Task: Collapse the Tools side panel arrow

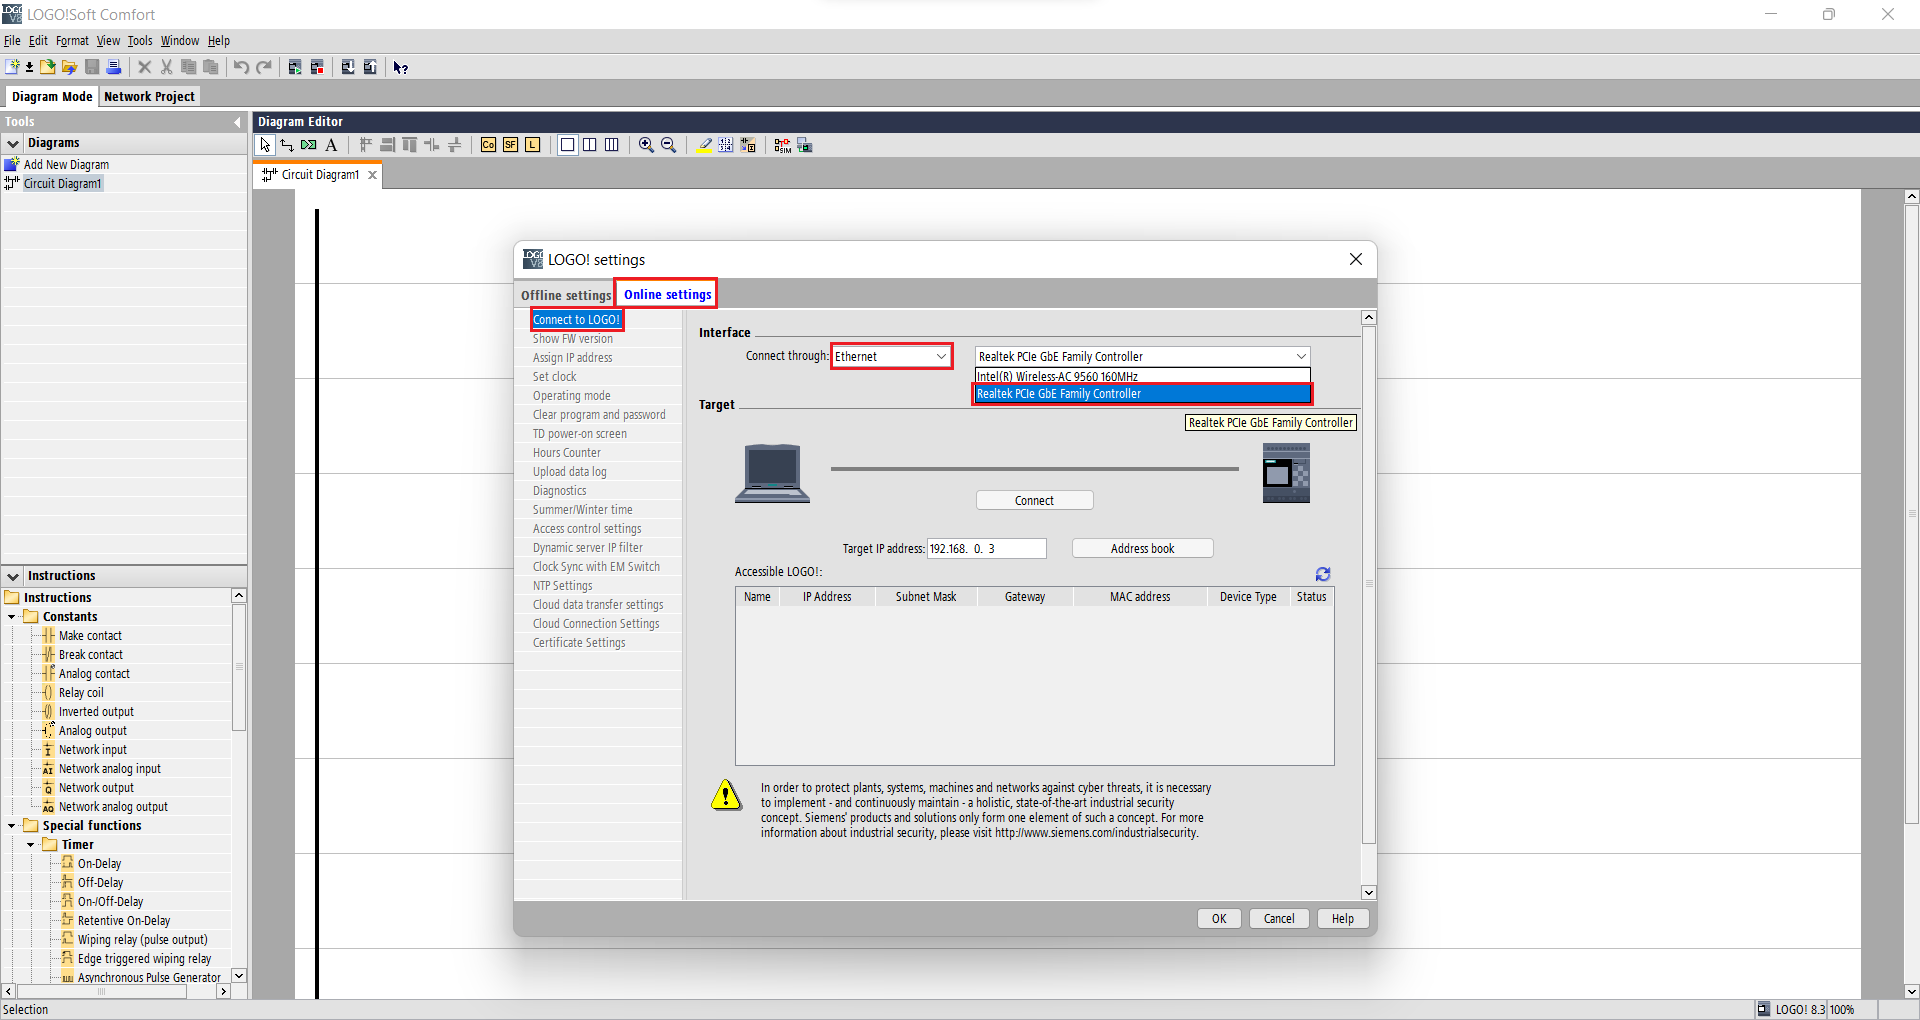Action: point(237,122)
